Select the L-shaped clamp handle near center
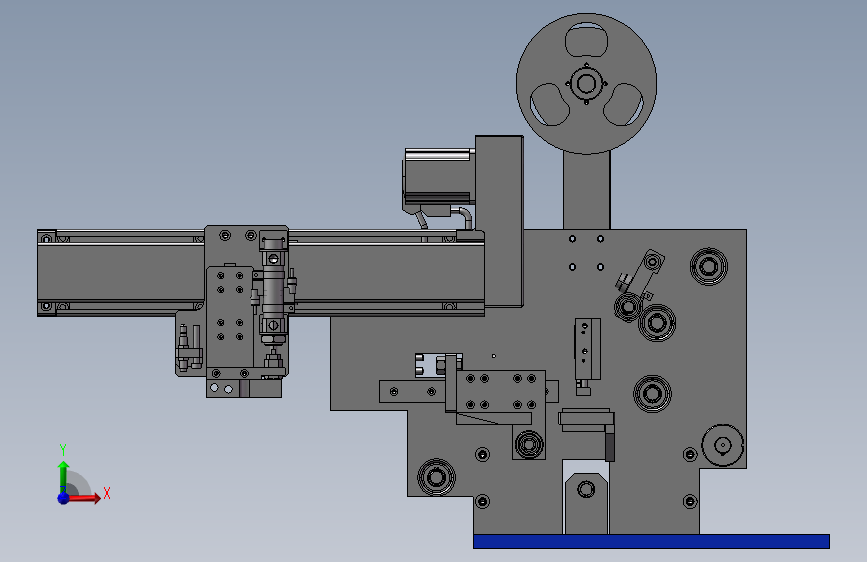The image size is (867, 562). click(x=587, y=434)
